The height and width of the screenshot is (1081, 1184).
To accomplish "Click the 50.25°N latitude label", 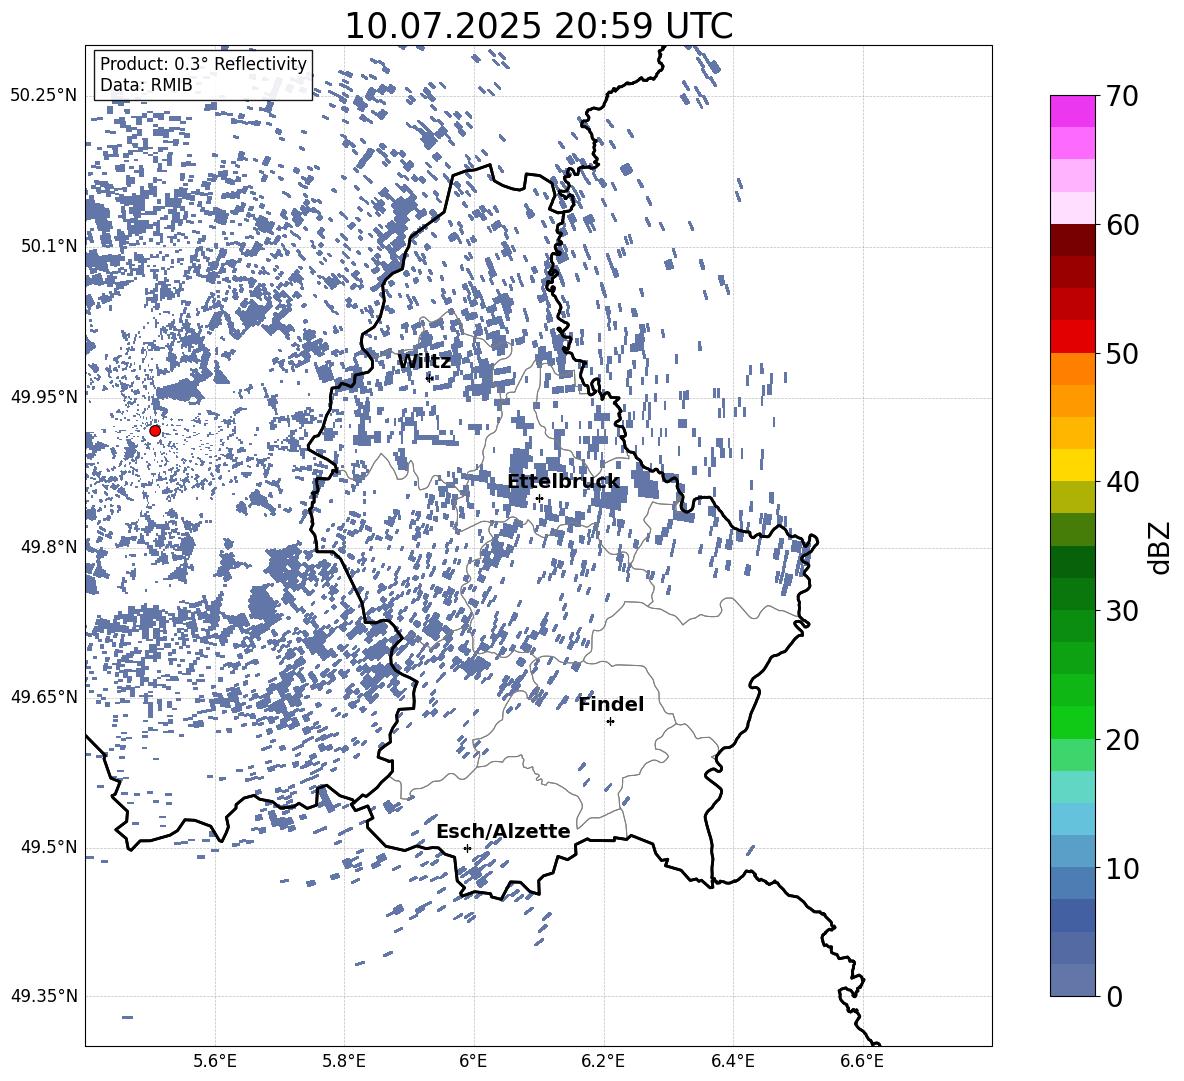I will click(44, 96).
